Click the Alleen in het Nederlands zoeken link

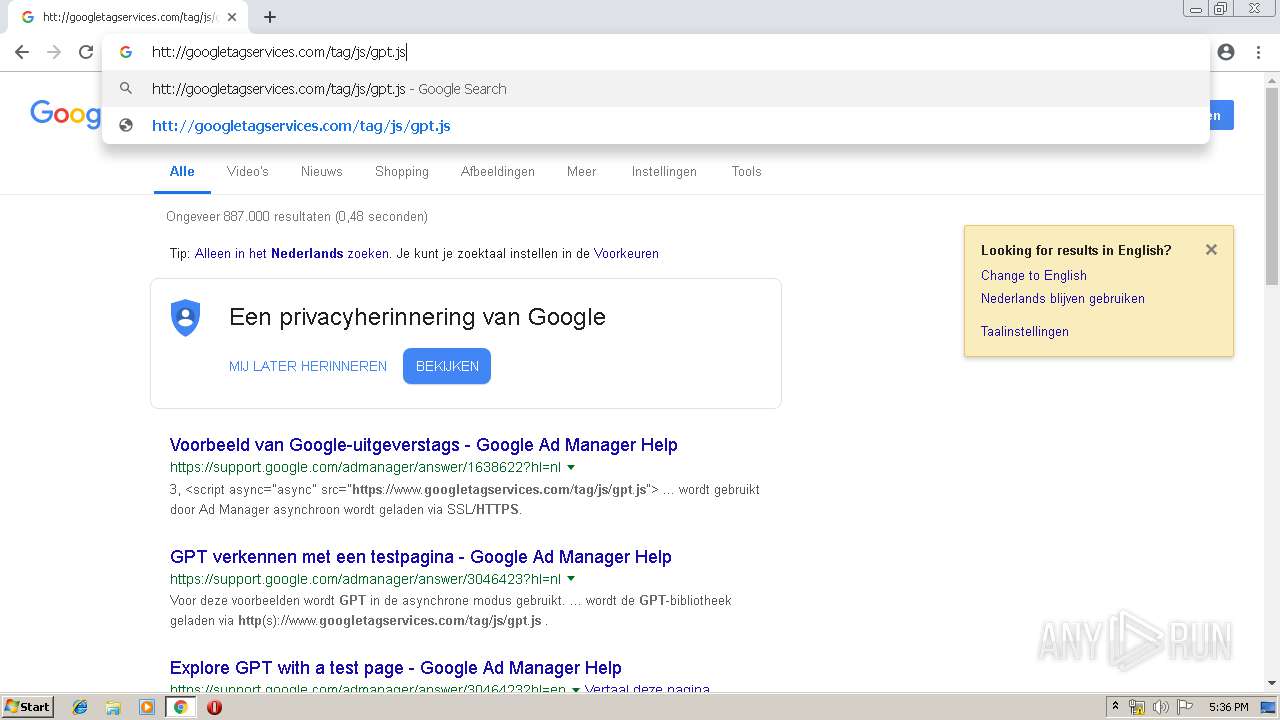292,254
